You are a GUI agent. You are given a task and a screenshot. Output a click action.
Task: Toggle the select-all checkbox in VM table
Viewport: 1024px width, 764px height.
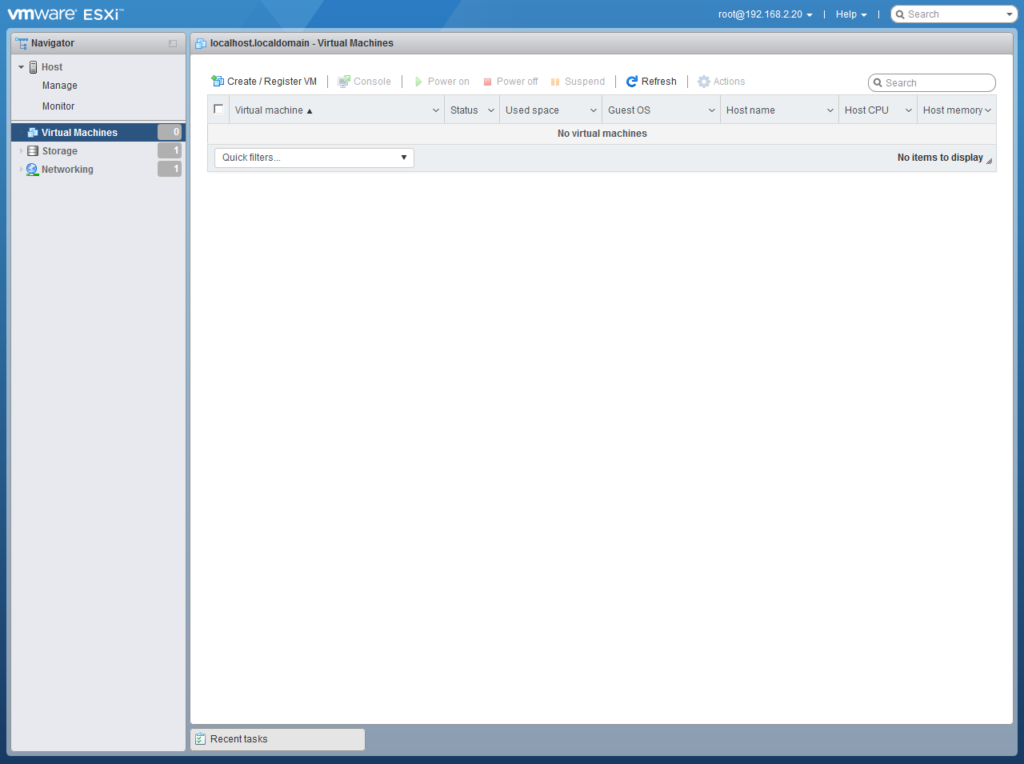pos(218,109)
